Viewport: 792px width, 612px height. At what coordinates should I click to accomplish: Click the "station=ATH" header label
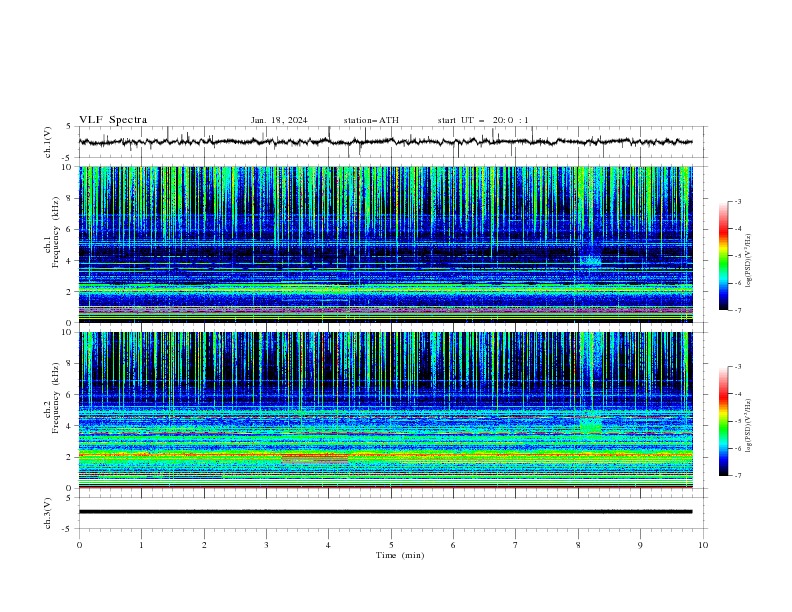click(x=371, y=120)
